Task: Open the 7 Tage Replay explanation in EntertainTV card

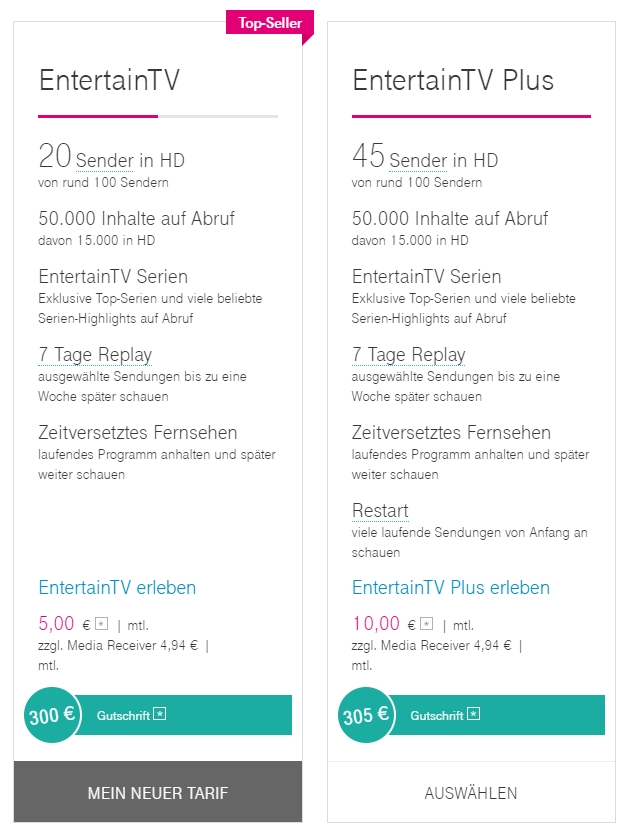Action: 94,355
